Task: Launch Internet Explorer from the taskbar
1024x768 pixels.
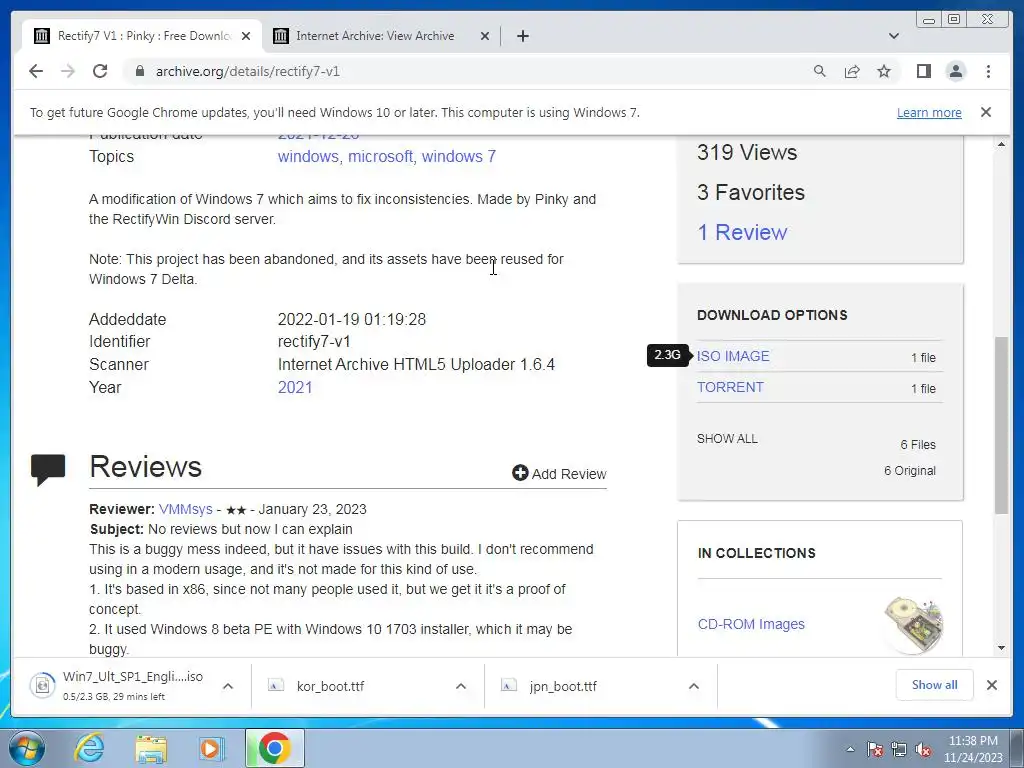Action: tap(89, 748)
